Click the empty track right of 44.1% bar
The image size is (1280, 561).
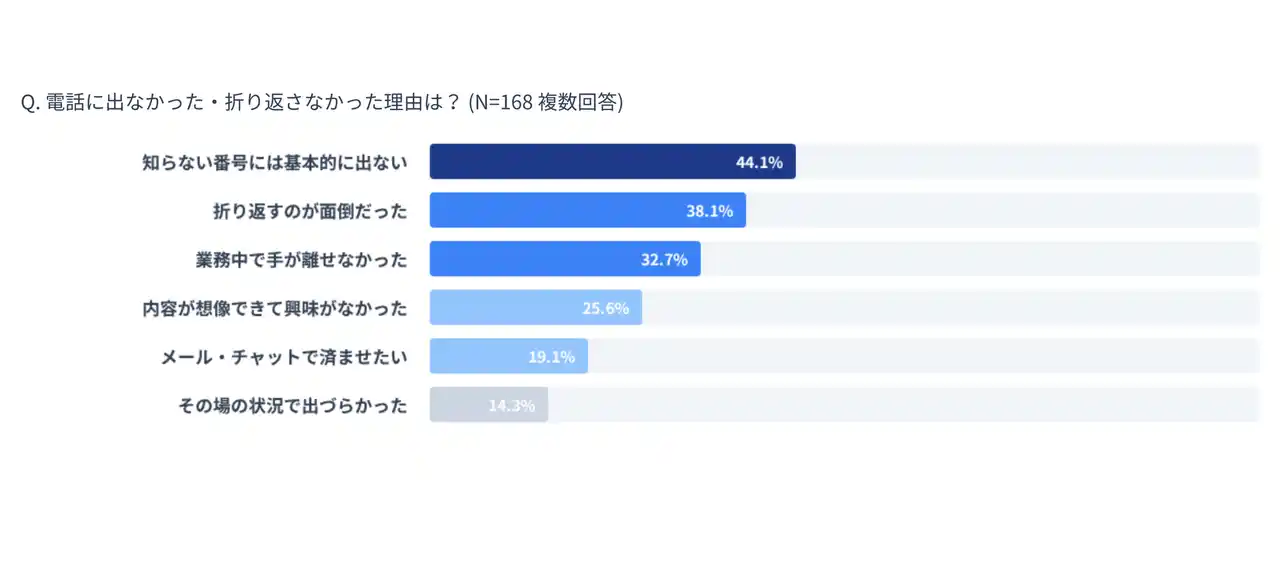[x=1025, y=162]
